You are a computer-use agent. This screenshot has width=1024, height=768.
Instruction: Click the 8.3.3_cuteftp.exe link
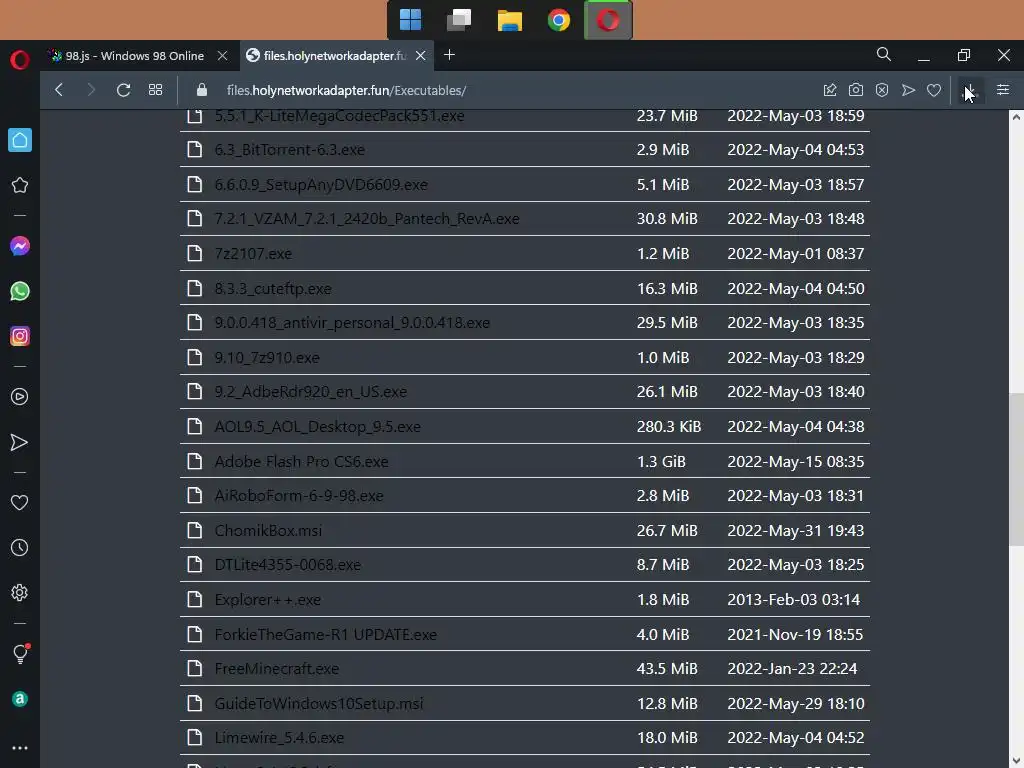coord(272,288)
